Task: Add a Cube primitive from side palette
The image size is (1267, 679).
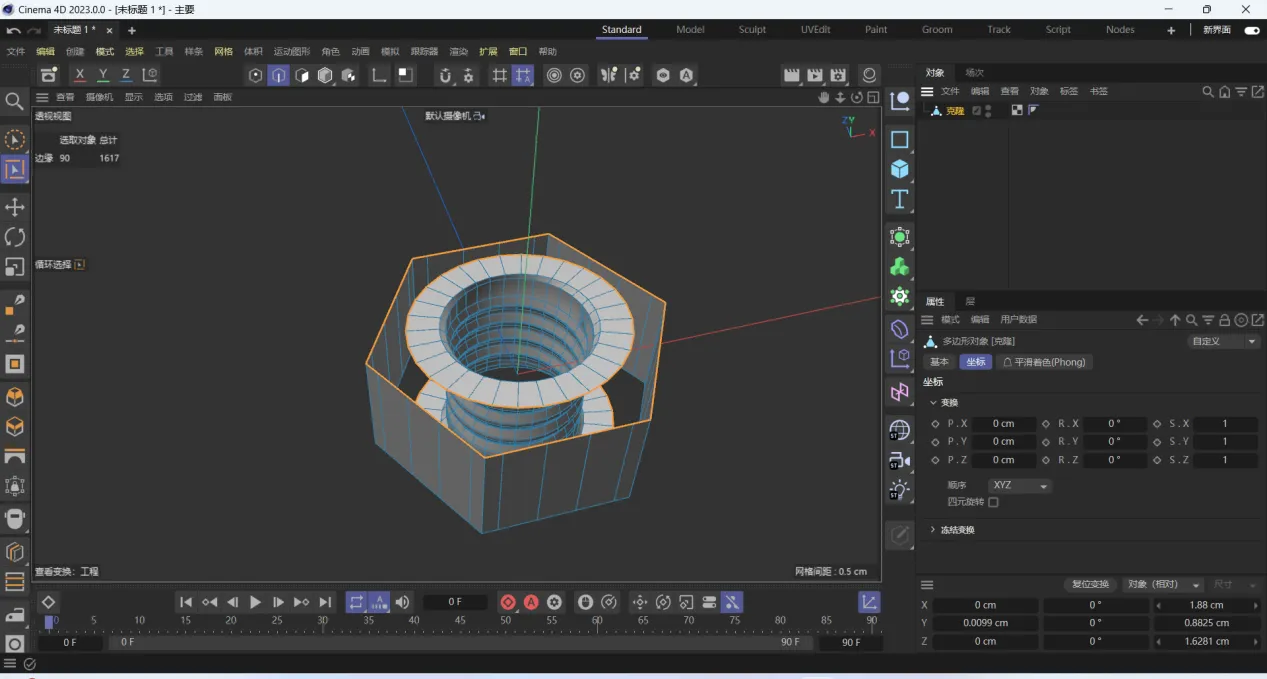Action: (x=900, y=169)
